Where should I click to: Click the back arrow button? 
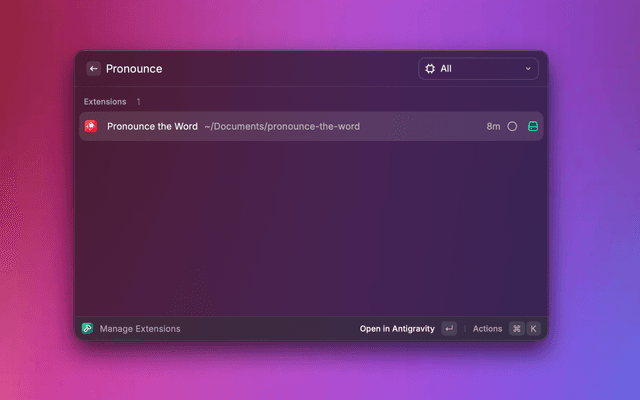pyautogui.click(x=93, y=69)
